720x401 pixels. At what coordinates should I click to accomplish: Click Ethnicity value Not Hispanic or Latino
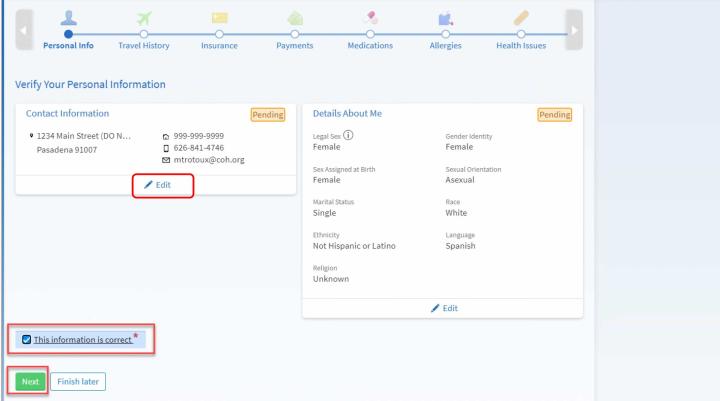[x=354, y=246]
